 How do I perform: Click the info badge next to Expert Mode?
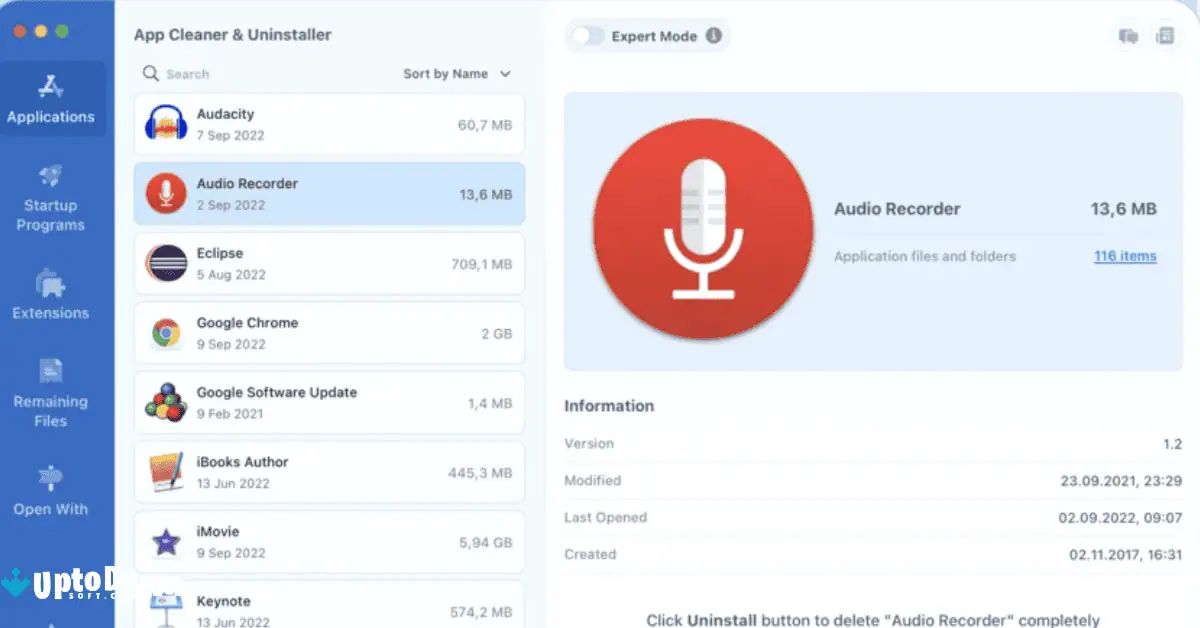click(x=713, y=36)
